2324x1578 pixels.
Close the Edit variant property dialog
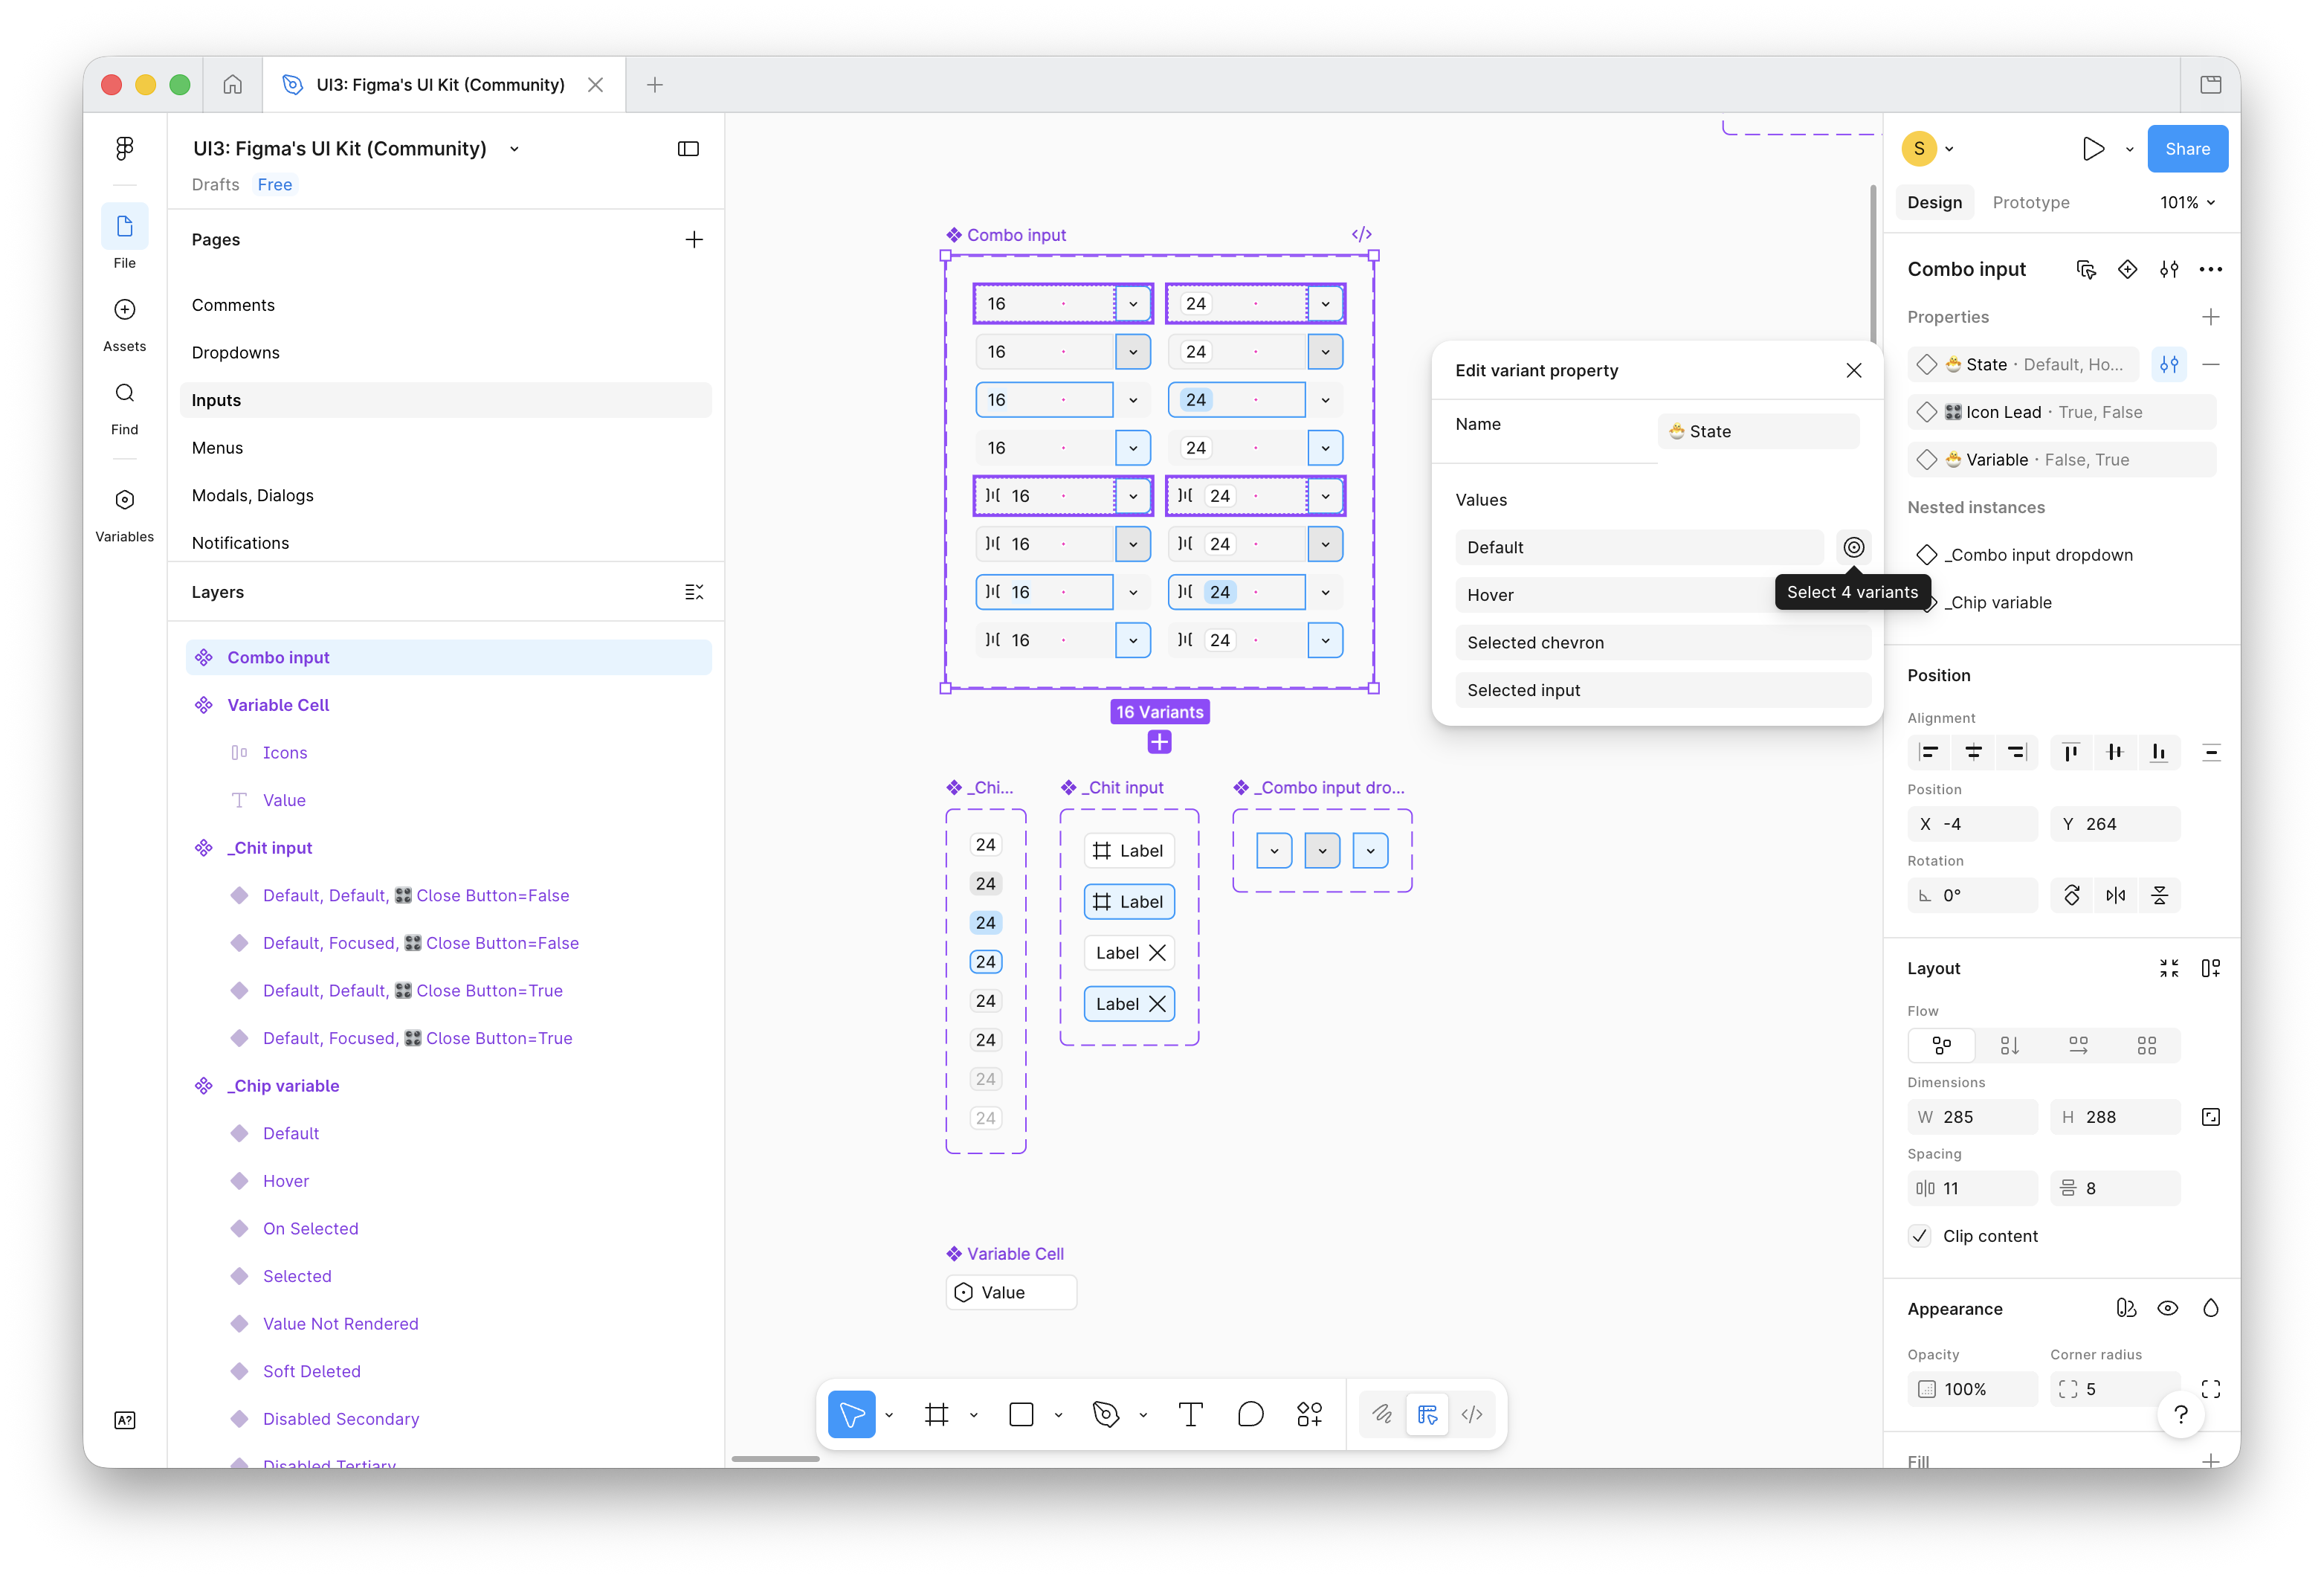pos(1853,370)
